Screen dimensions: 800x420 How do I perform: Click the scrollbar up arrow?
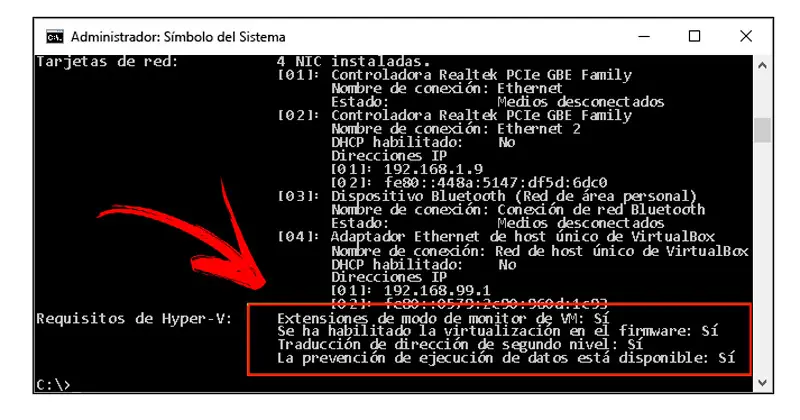pyautogui.click(x=762, y=65)
